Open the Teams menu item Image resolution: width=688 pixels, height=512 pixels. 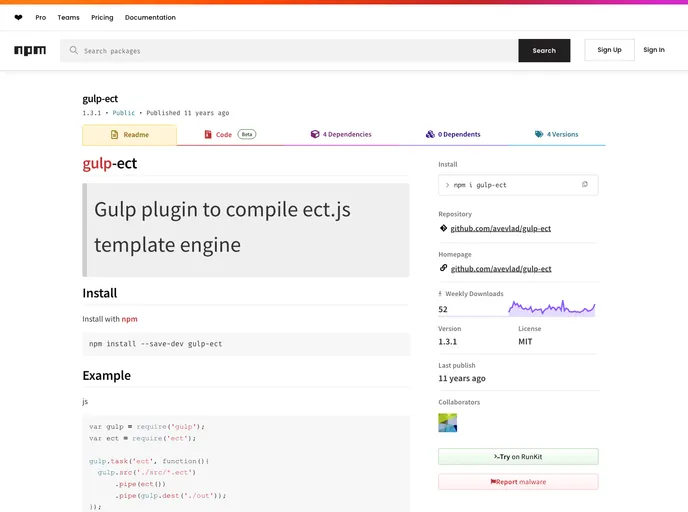tap(68, 18)
